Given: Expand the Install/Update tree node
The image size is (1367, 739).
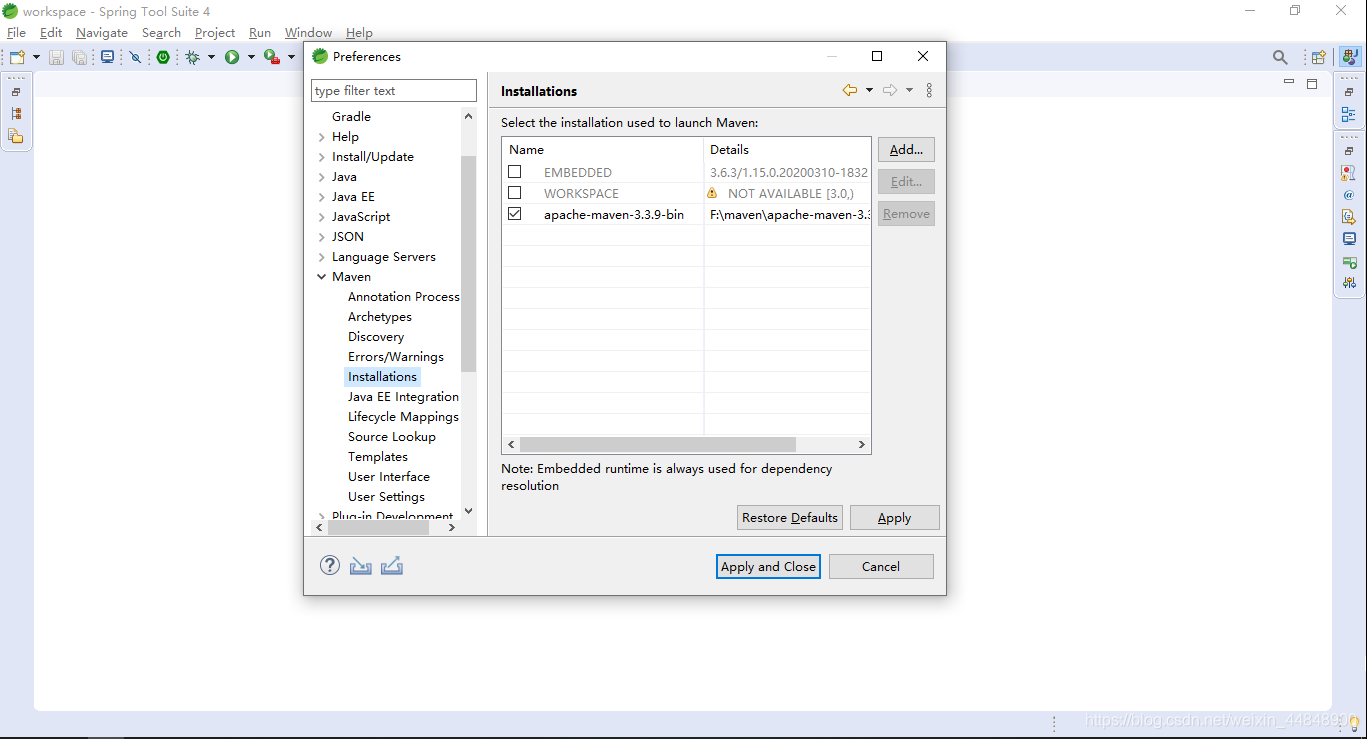Looking at the screenshot, I should click(x=321, y=157).
